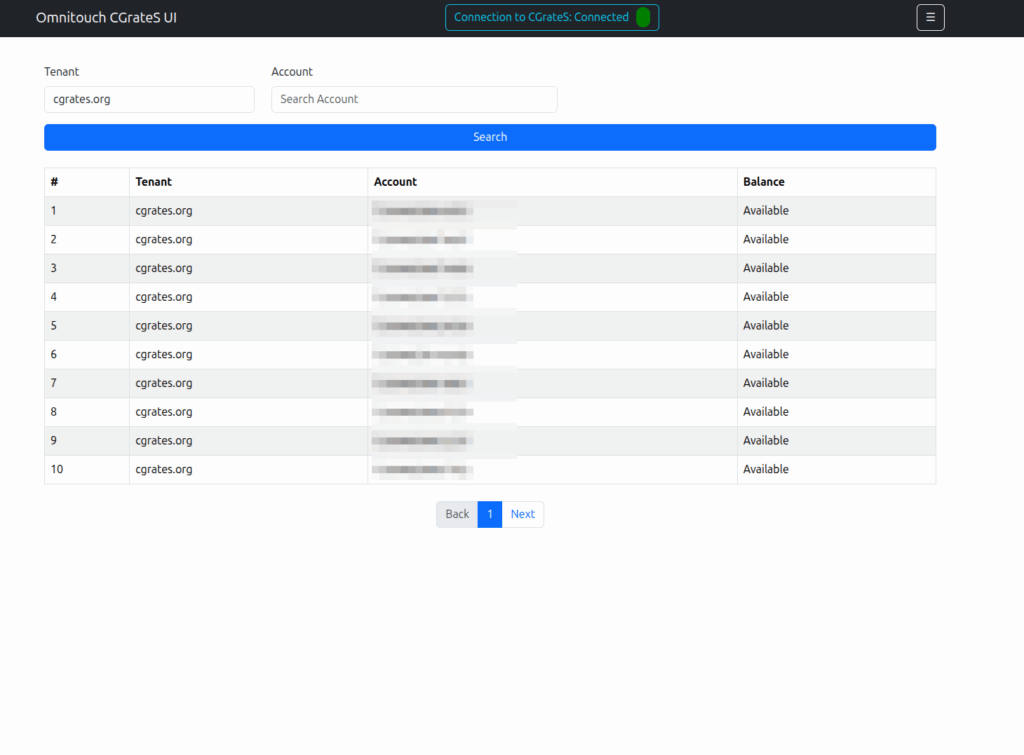Select the account in row 9
The width and height of the screenshot is (1024, 755).
click(x=420, y=441)
